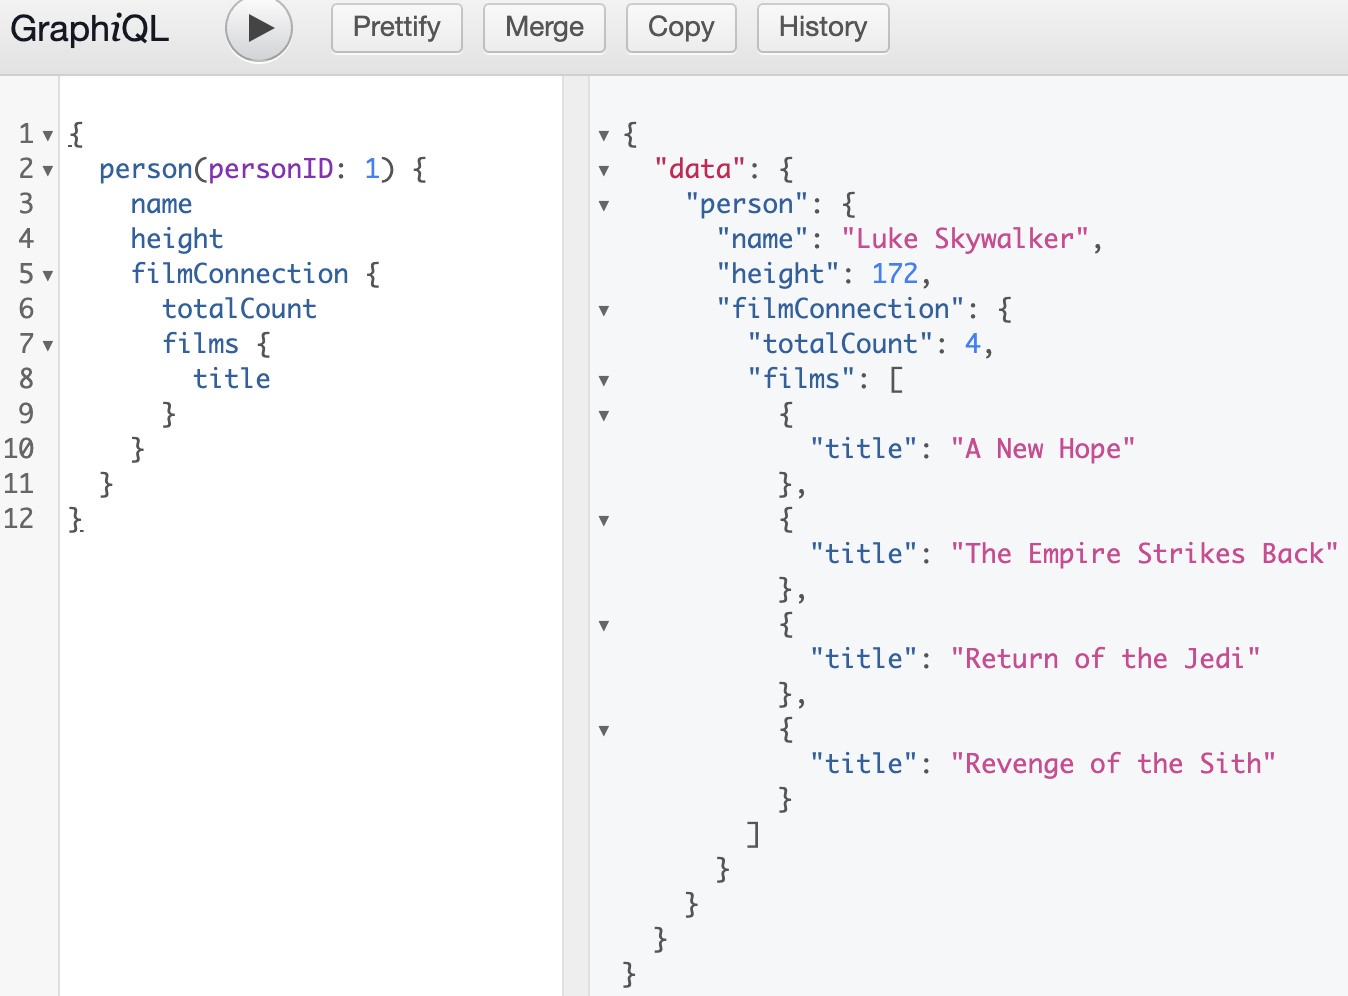Click the name field on line 3
The height and width of the screenshot is (996, 1348).
point(161,204)
